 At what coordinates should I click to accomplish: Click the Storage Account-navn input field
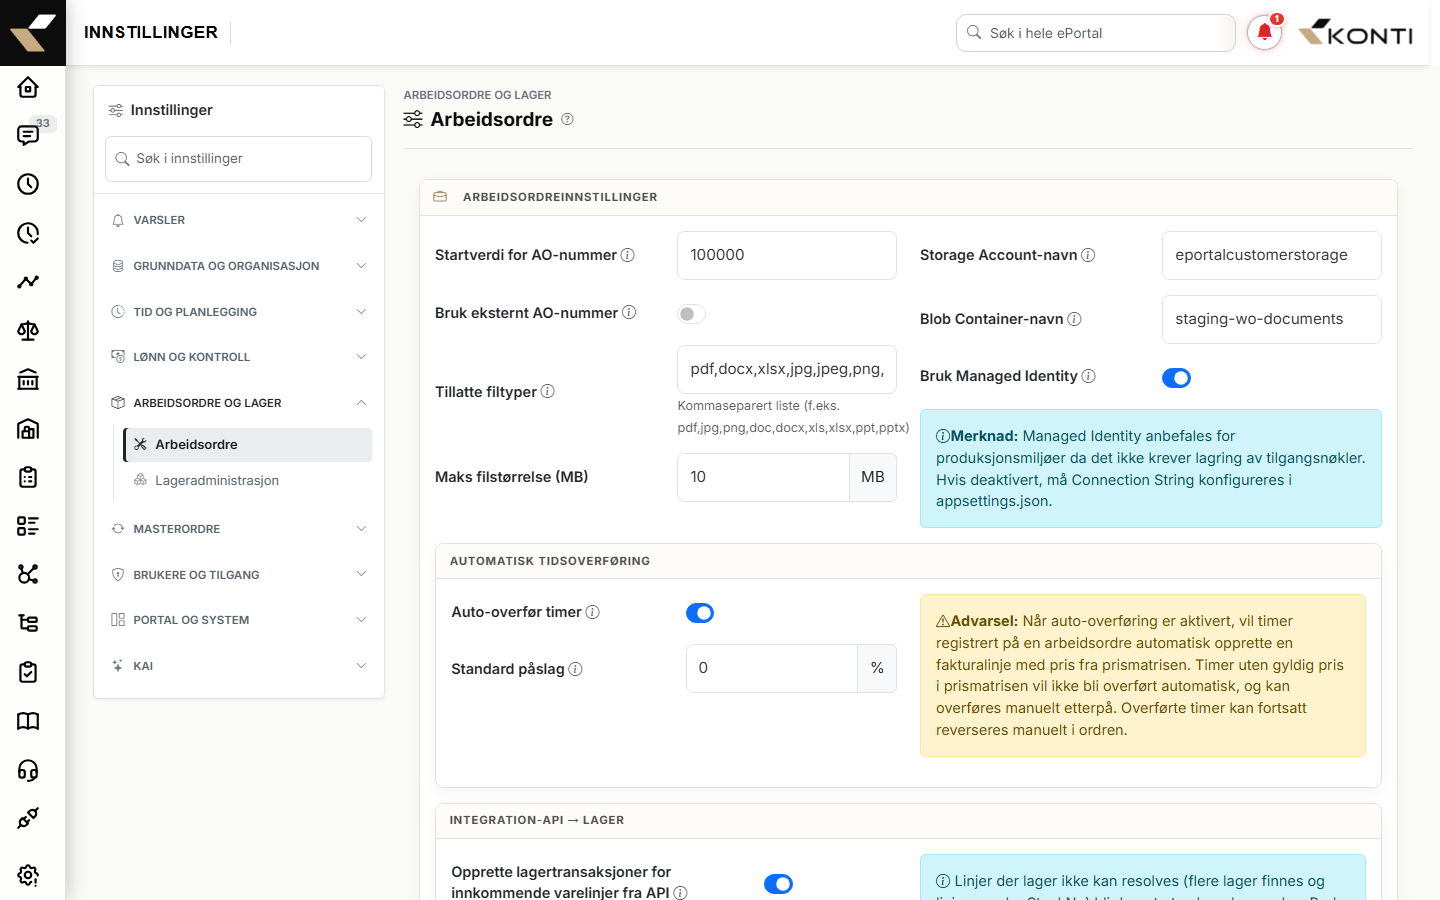pos(1272,255)
